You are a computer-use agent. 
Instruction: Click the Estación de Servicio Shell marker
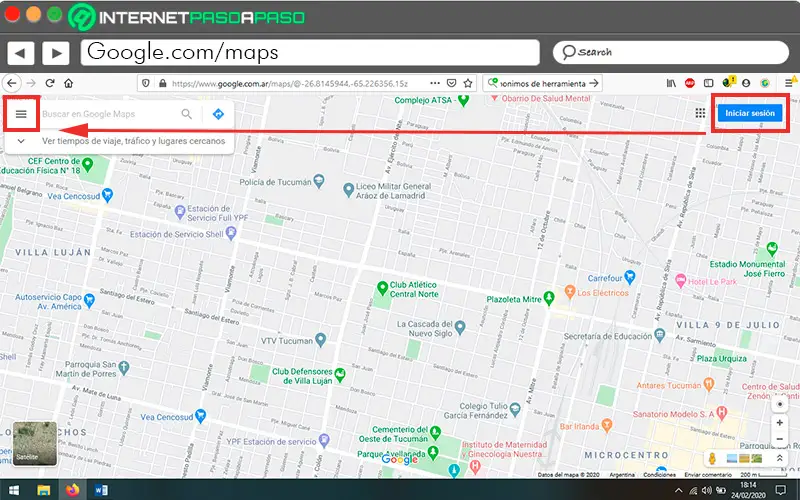tap(231, 233)
